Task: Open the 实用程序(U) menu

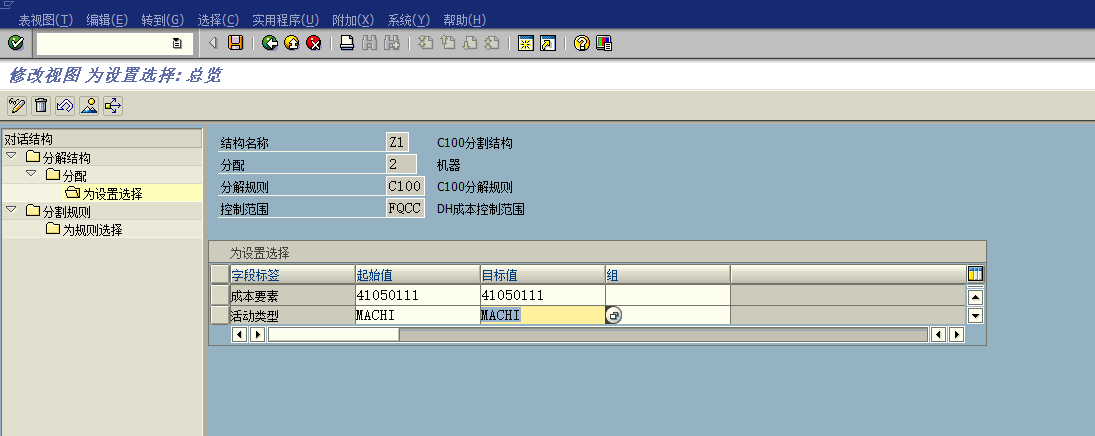Action: (x=285, y=20)
